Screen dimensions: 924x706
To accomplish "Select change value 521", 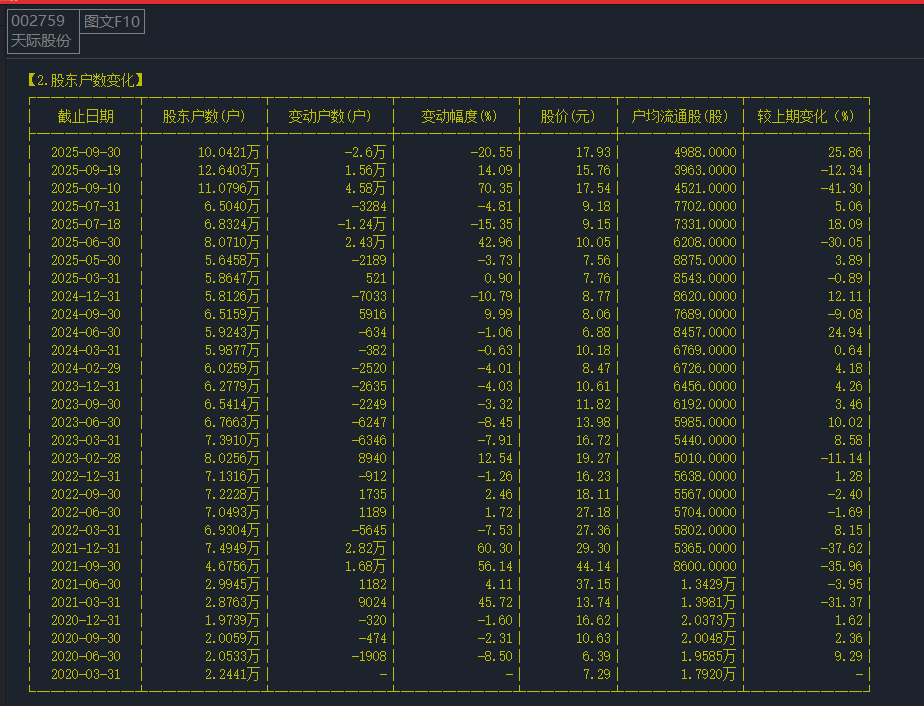I will click(x=376, y=278).
